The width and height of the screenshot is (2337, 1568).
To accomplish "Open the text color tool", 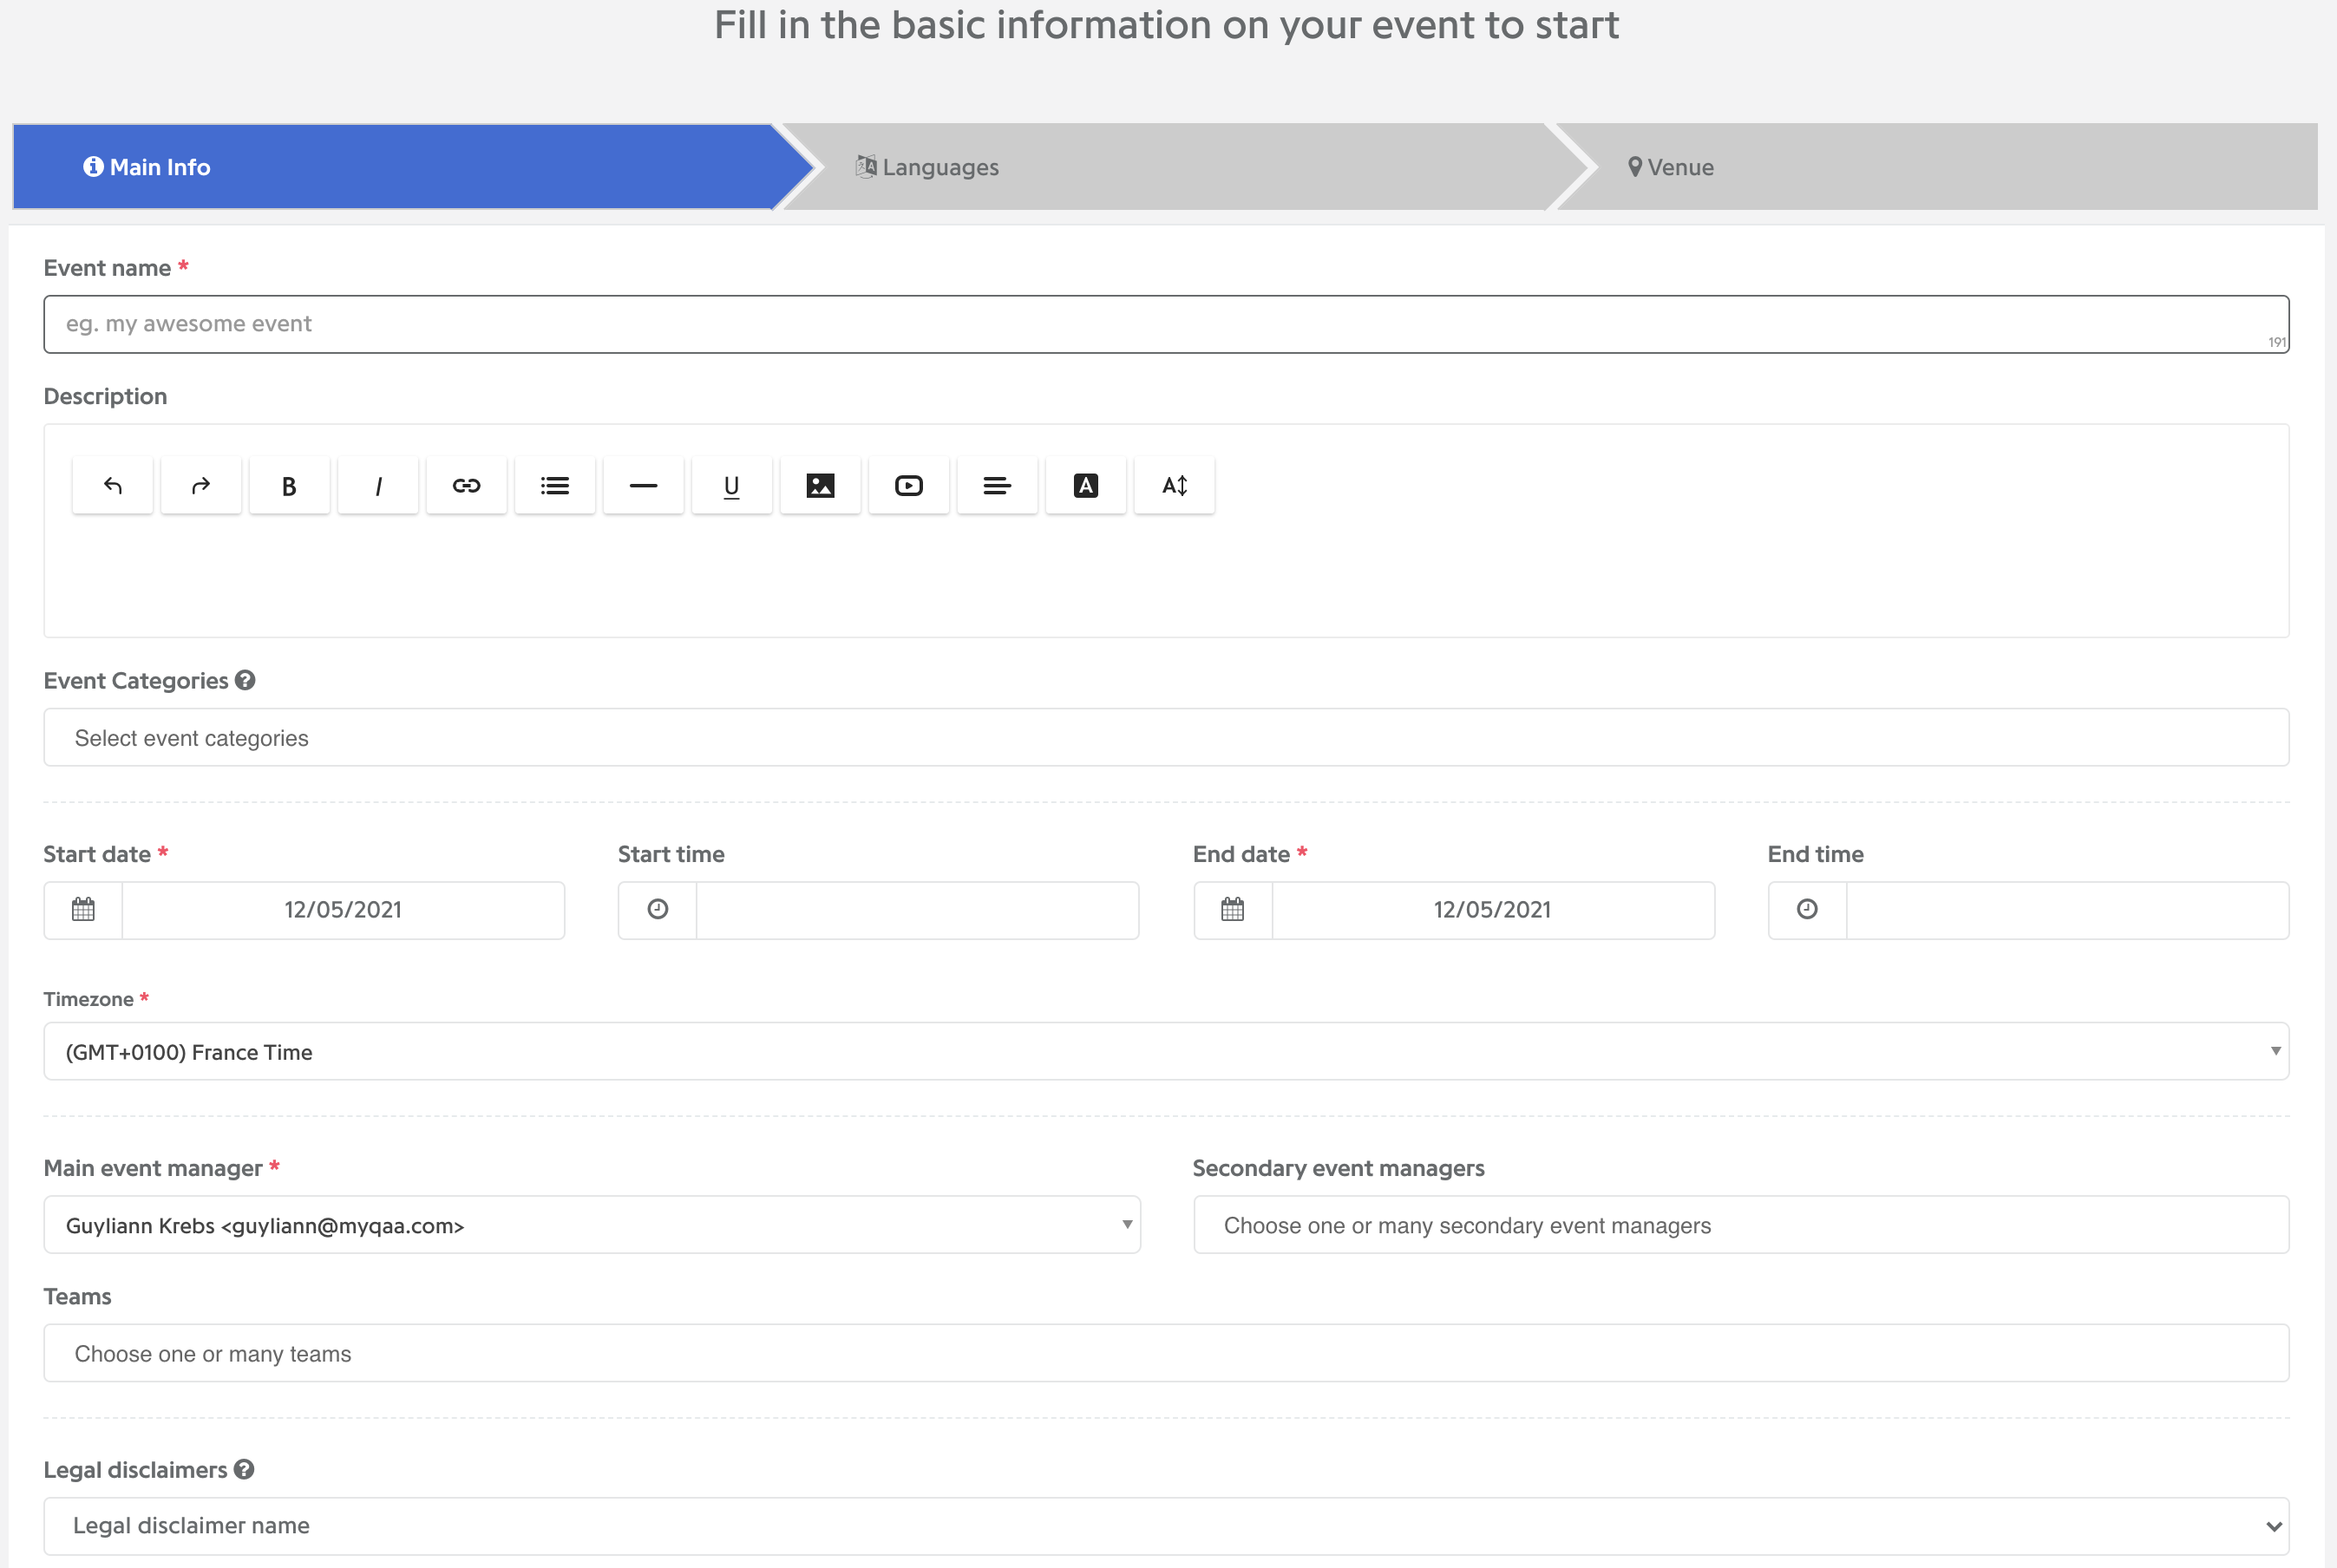I will click(1086, 486).
